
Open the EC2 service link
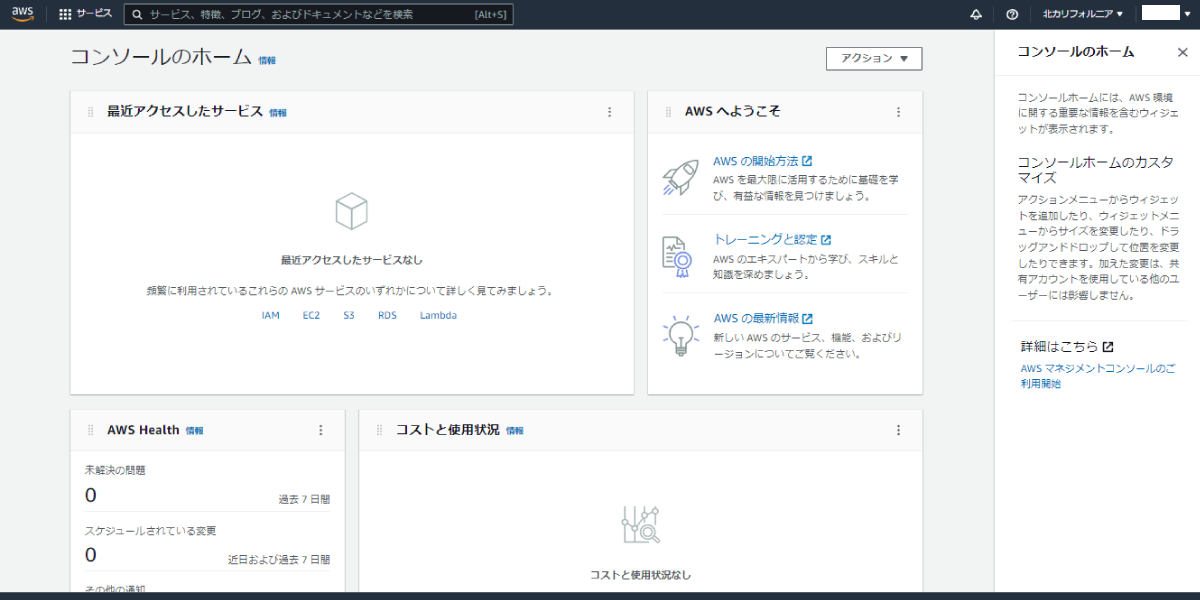[311, 315]
